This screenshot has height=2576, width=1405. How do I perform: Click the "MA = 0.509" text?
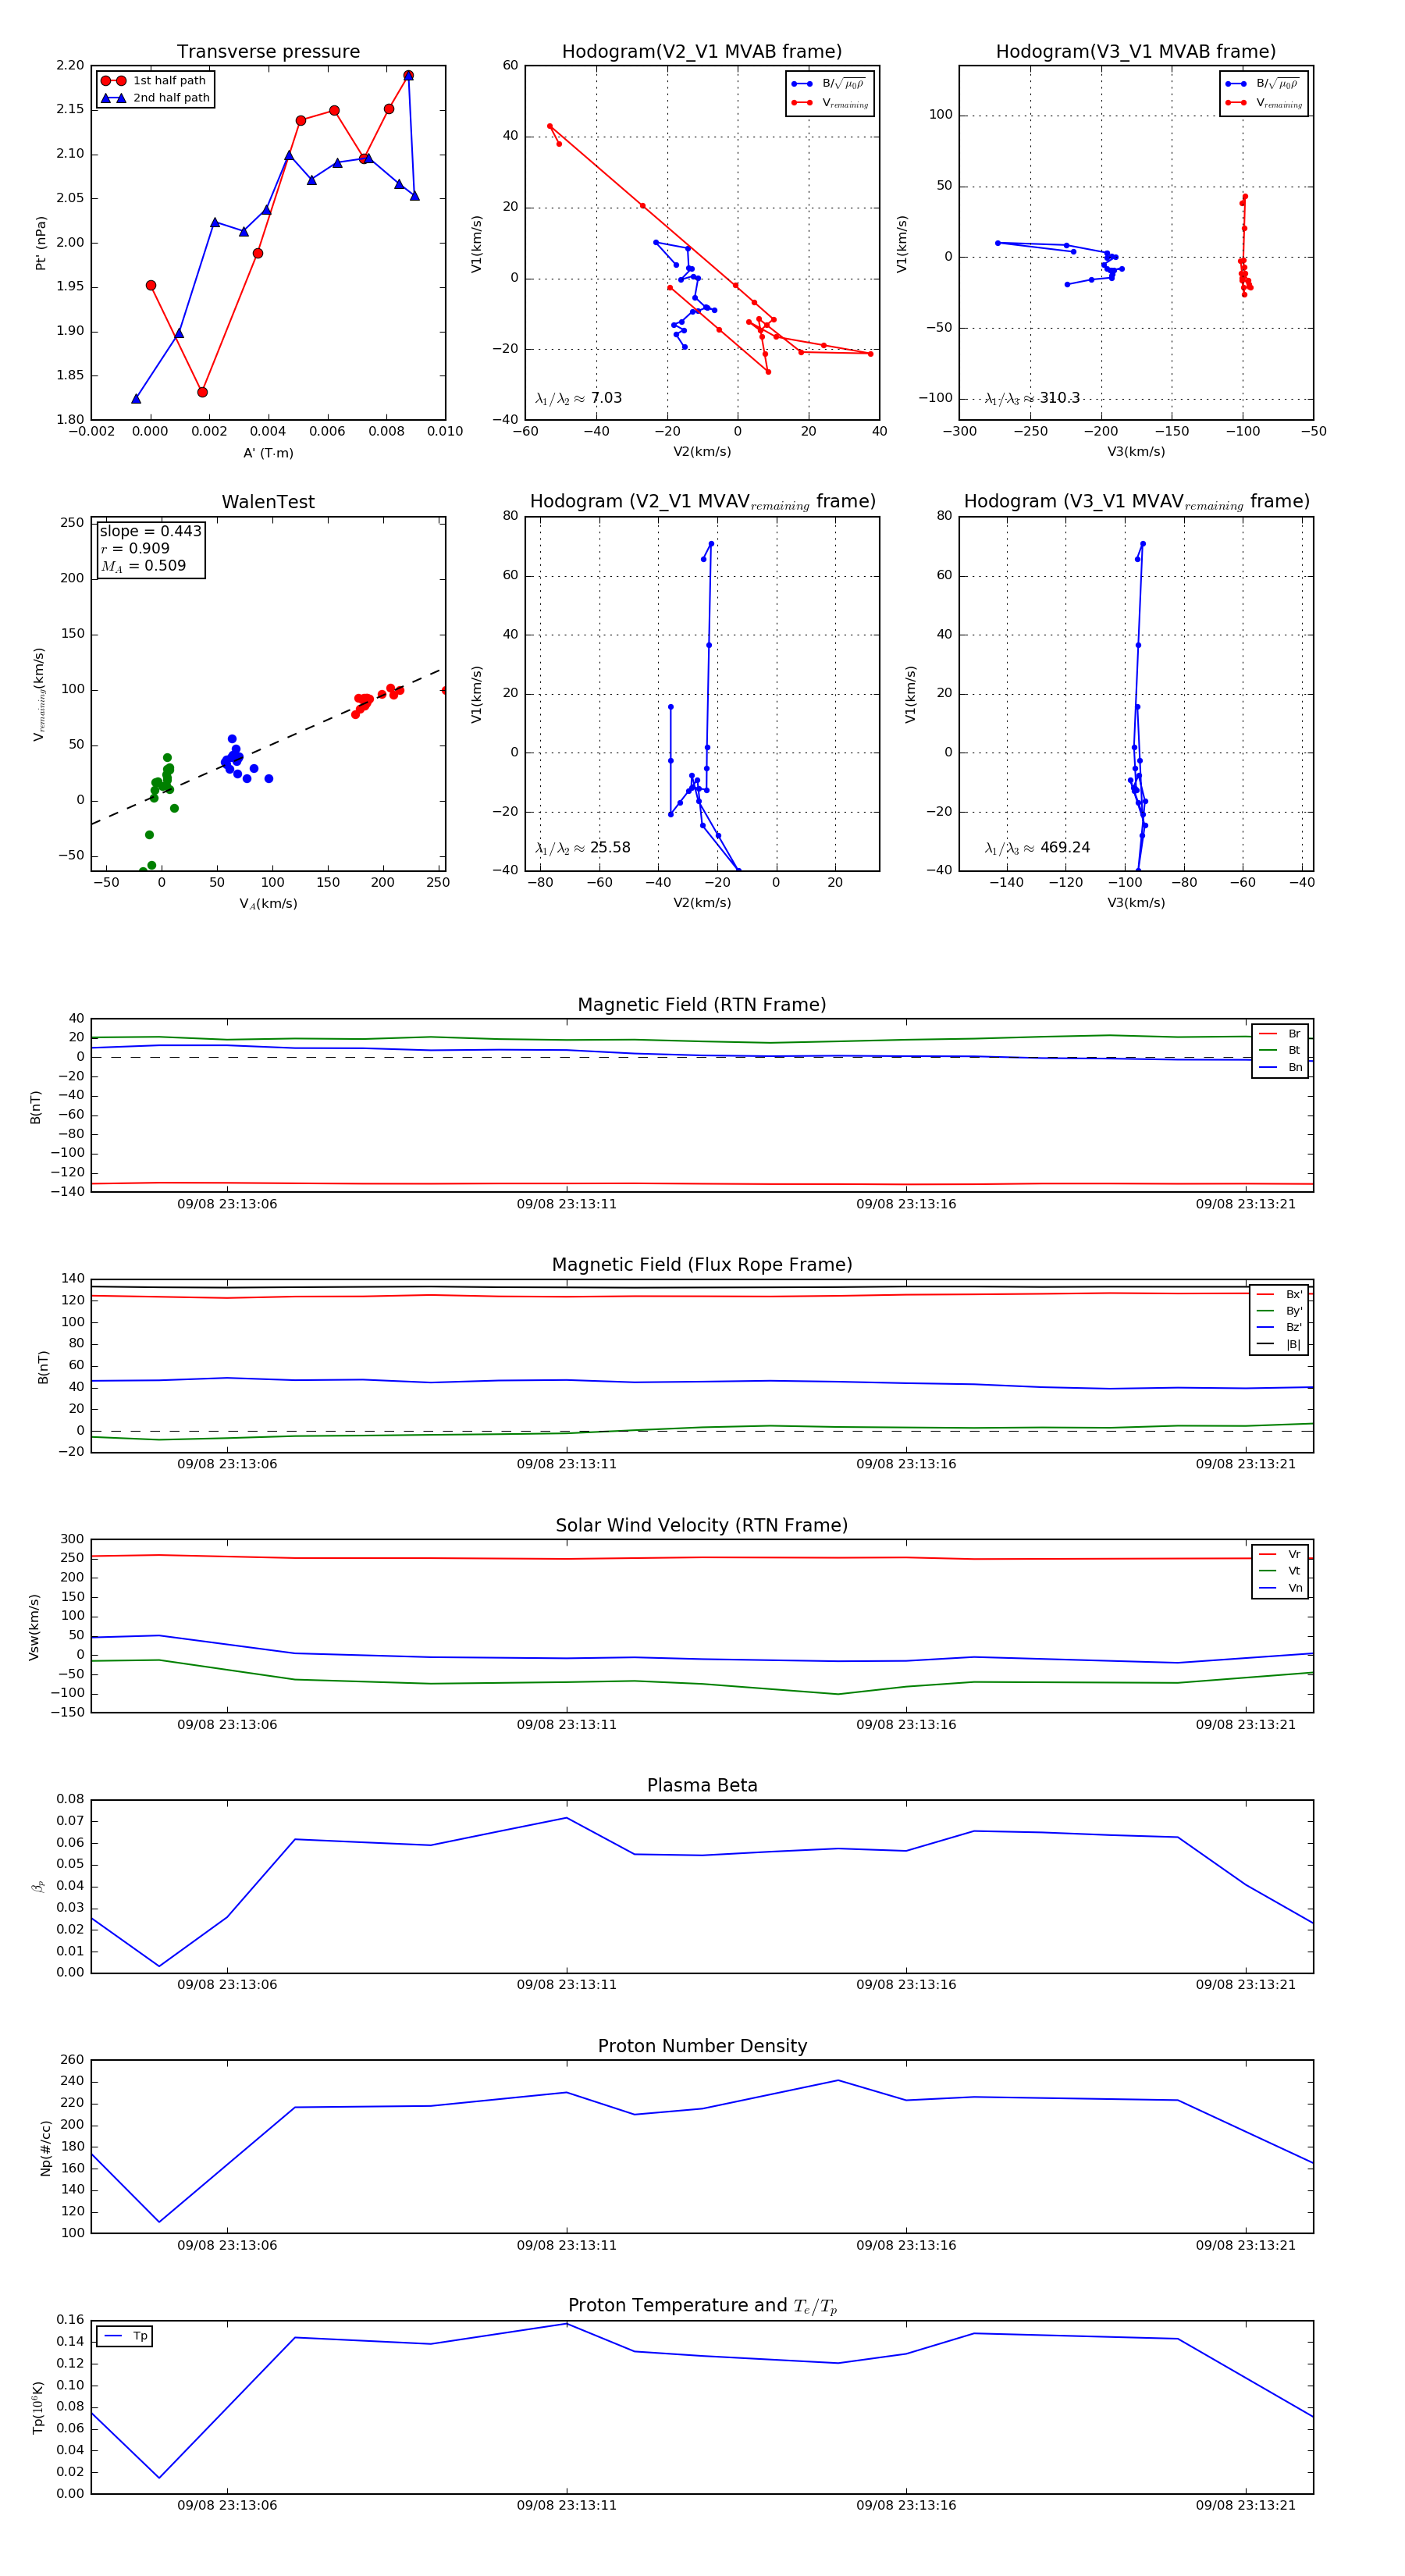143,566
